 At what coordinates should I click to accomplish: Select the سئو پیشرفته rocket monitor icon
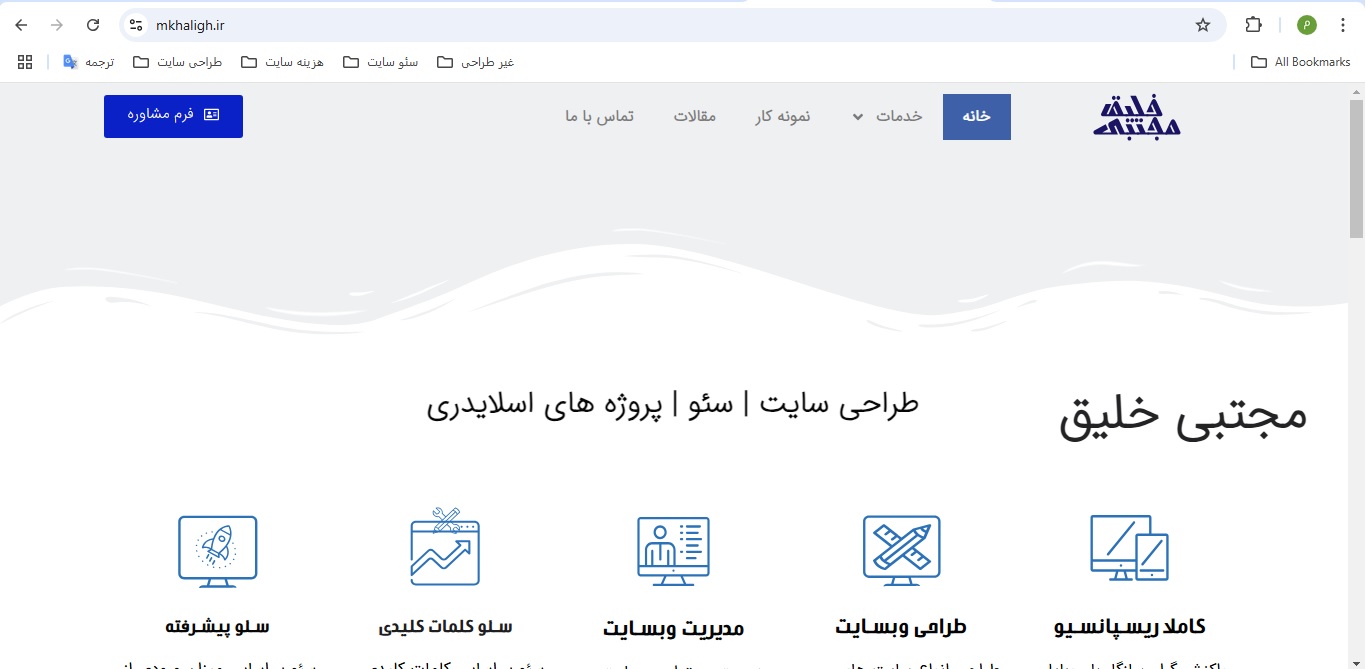click(x=217, y=549)
